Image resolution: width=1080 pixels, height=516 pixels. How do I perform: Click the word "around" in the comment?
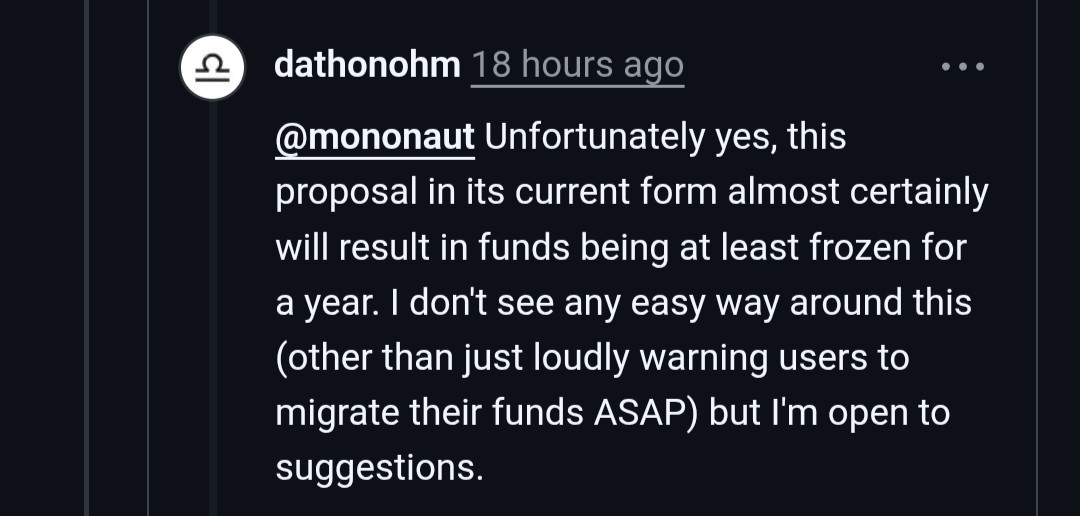pos(846,302)
